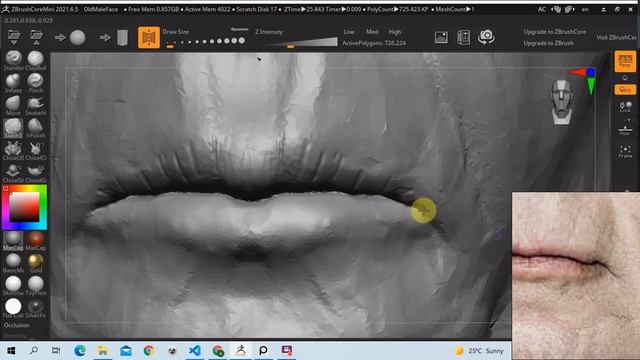Screen dimensions: 640x360
Task: Toggle the orange Symmetry button
Action: point(149,38)
